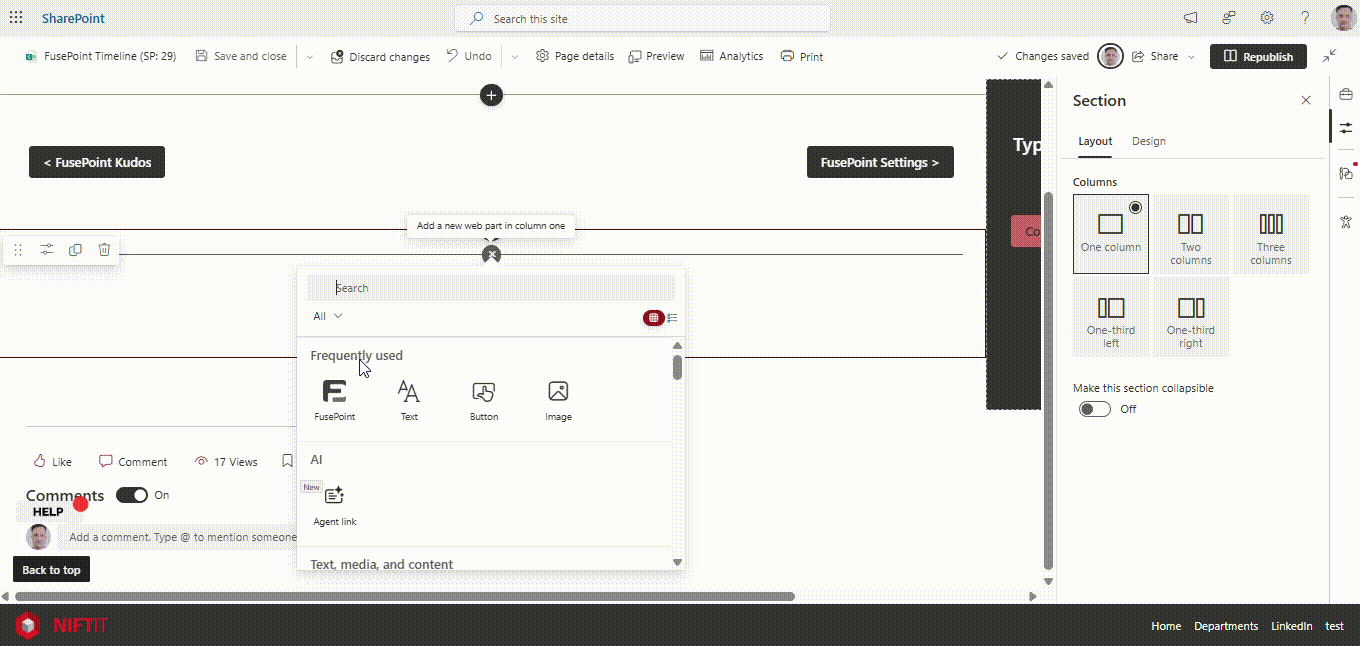Viewport: 1360px width, 646px height.
Task: Delete the section with trash icon
Action: [x=104, y=250]
